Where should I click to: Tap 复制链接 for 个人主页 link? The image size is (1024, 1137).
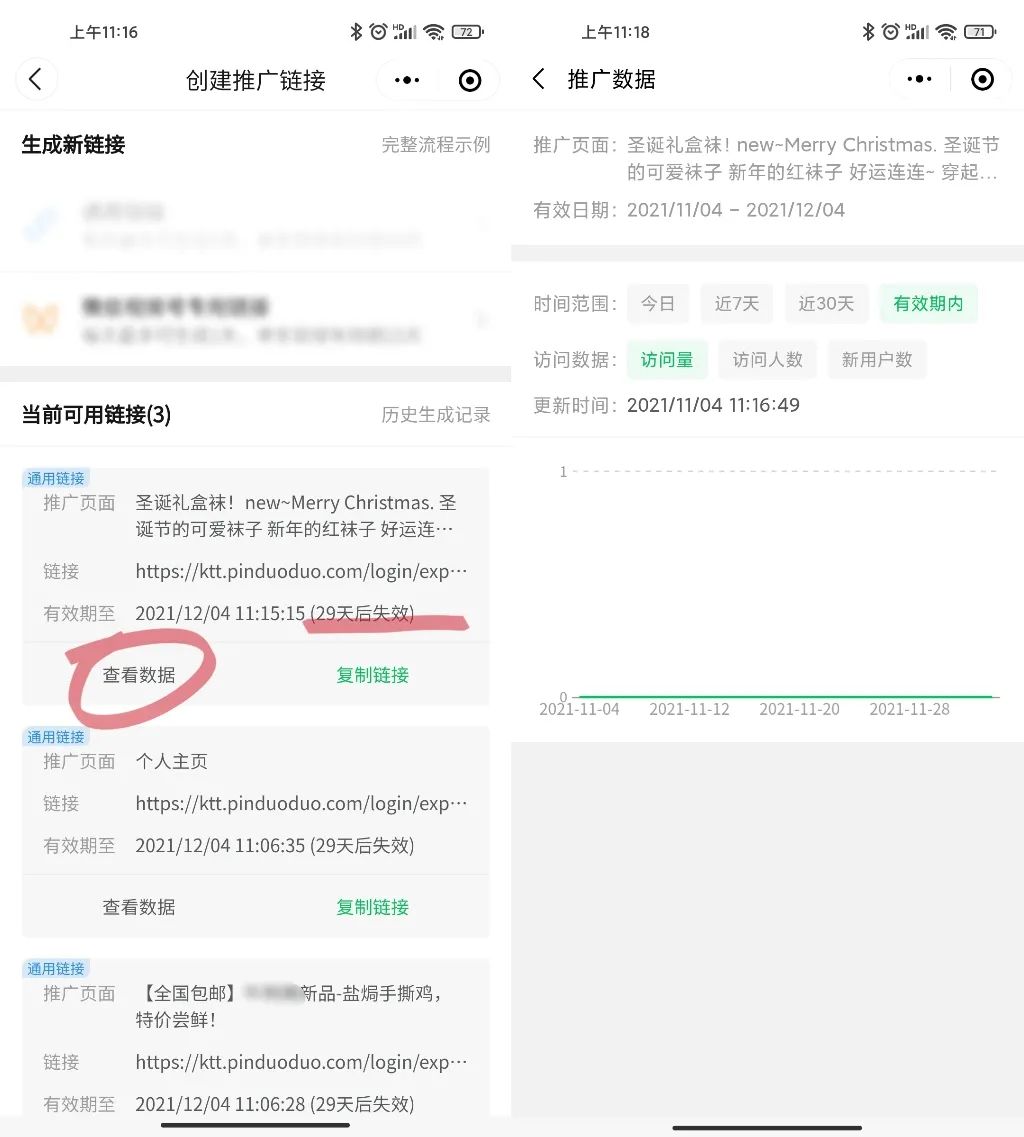[x=373, y=907]
